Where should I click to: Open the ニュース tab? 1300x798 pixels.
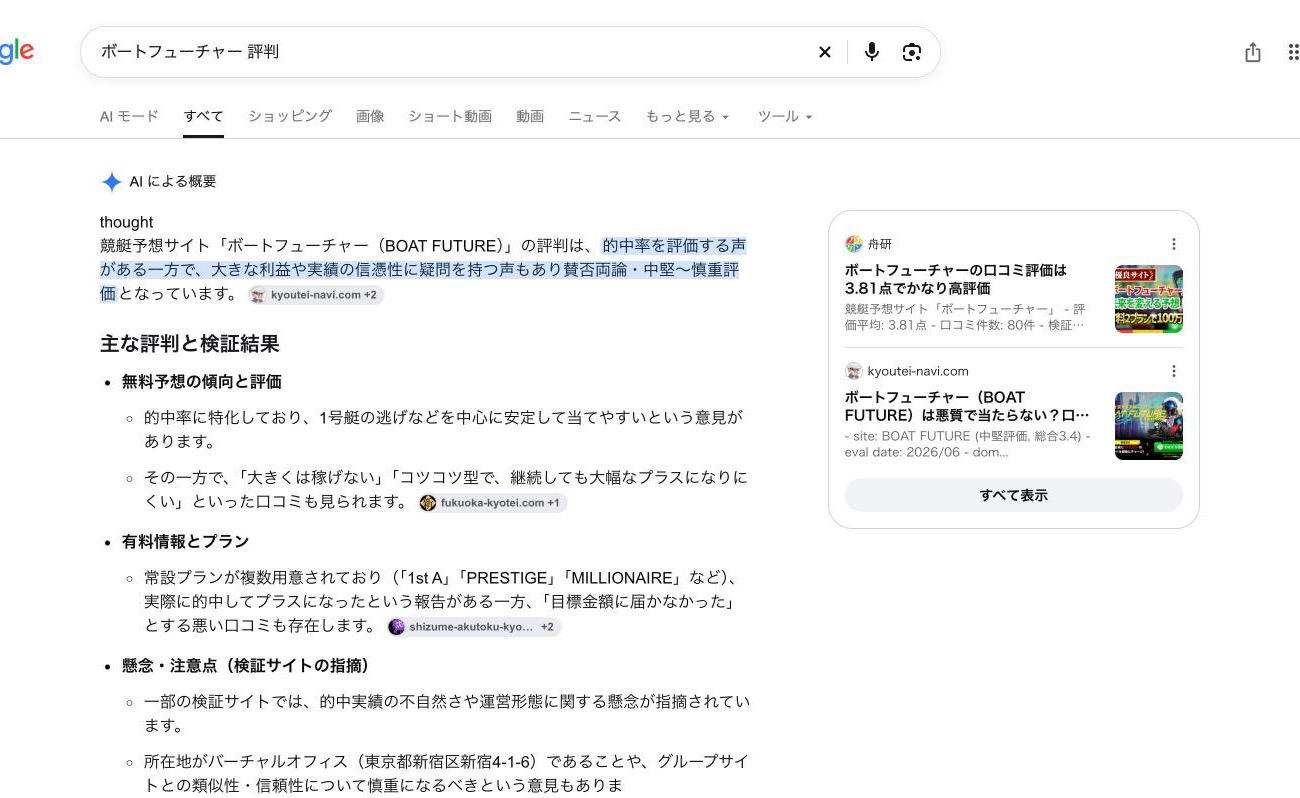[x=595, y=116]
